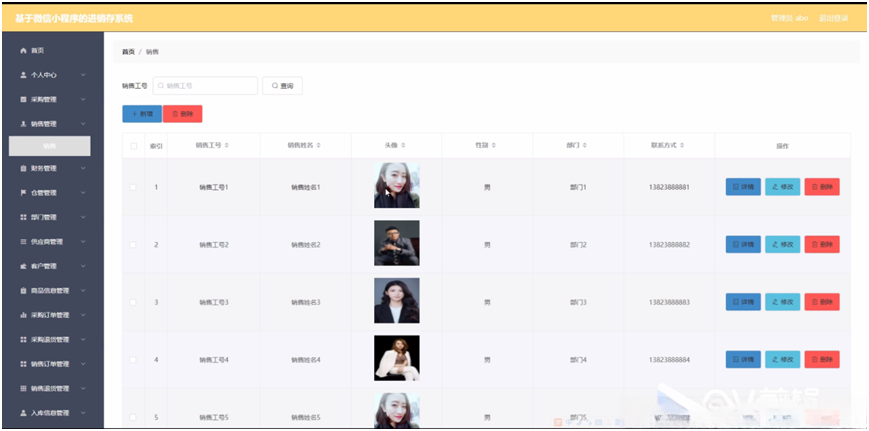Expand the 客户管理 menu chevron

83,266
